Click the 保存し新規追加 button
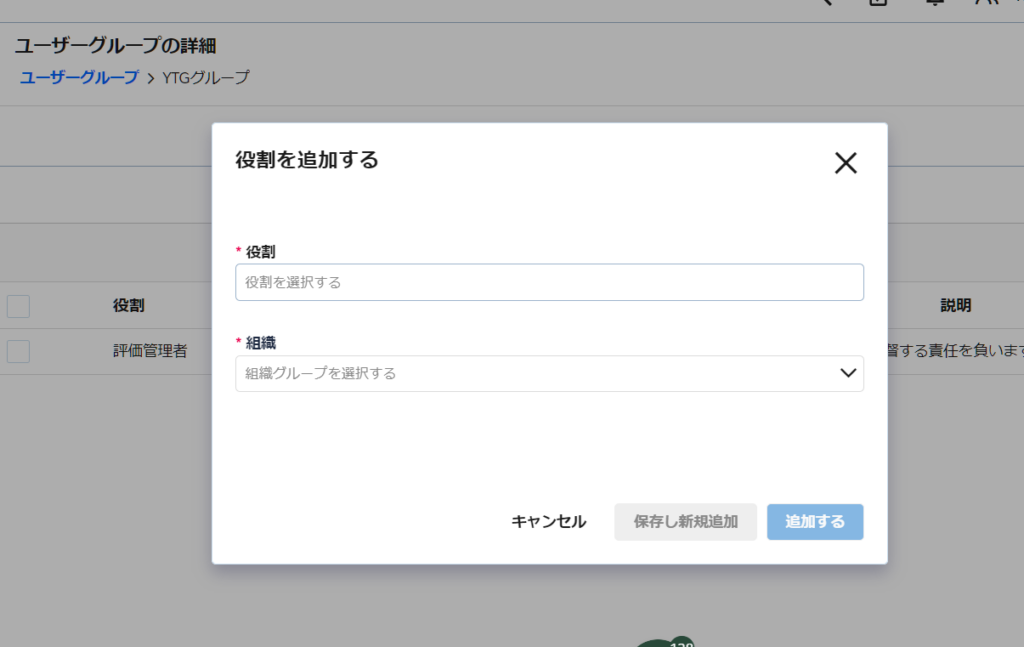This screenshot has width=1024, height=647. pyautogui.click(x=685, y=522)
